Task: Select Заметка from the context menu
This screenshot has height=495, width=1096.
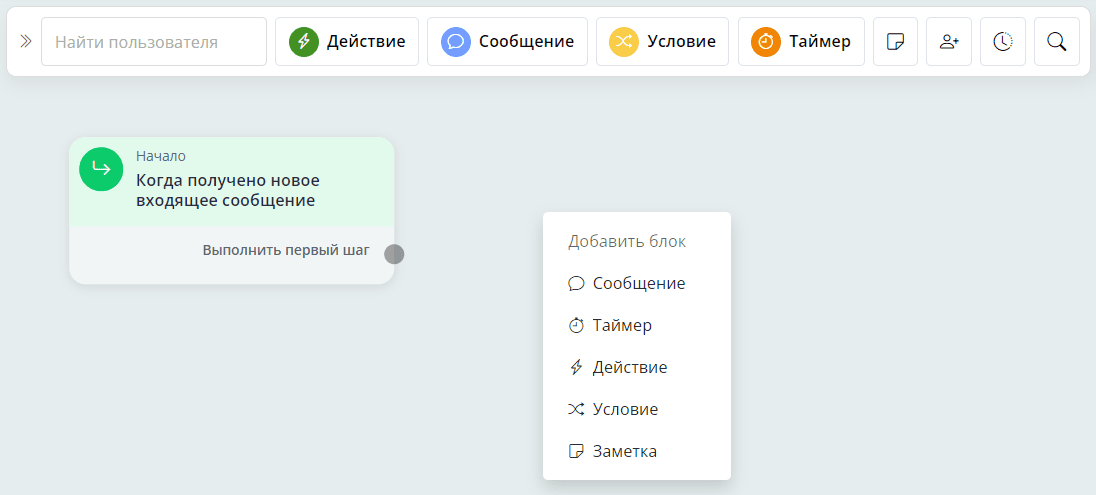Action: coord(624,451)
